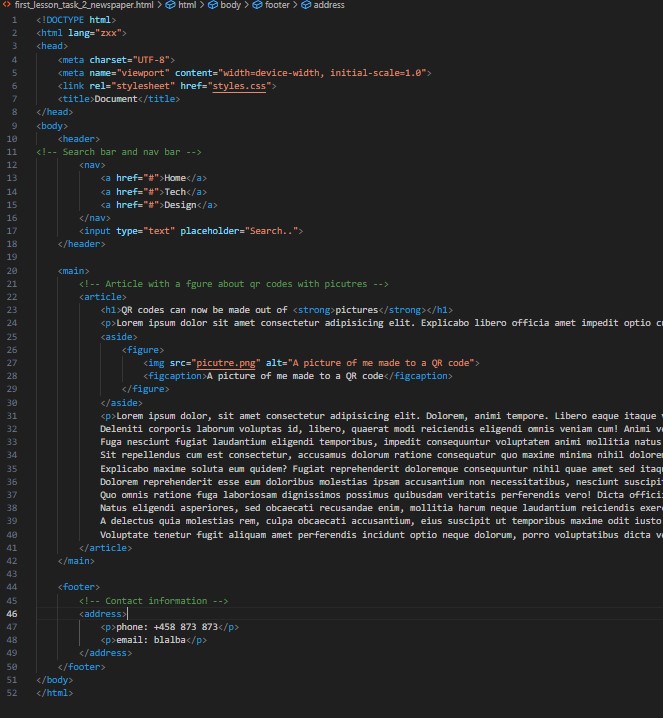Click the 'Search..' placeholder text in code

(x=270, y=231)
